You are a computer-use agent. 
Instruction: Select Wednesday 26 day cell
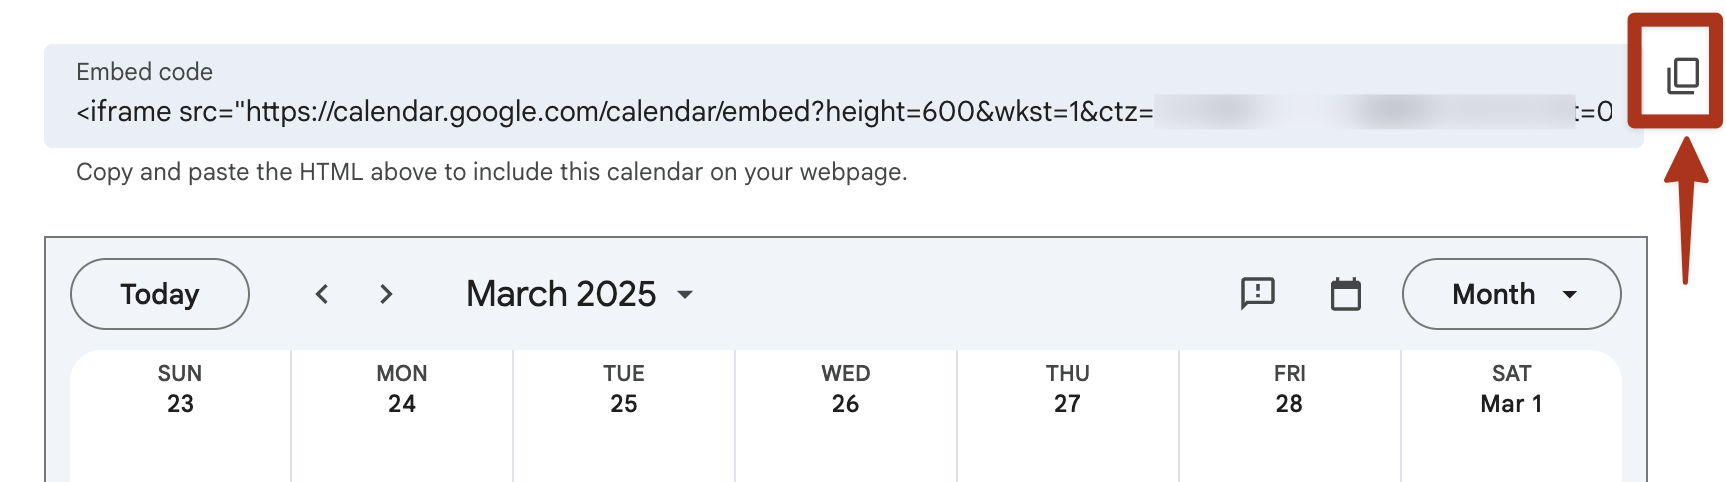(x=846, y=415)
